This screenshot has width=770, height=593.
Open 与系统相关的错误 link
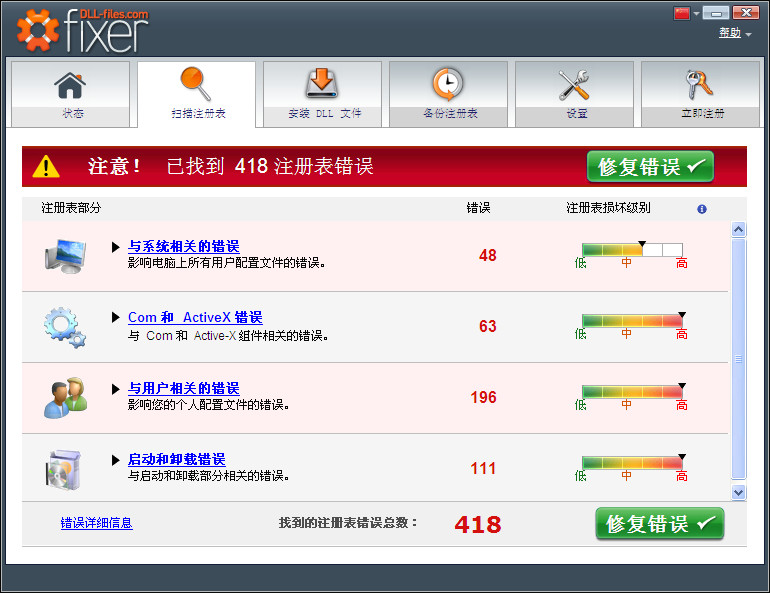pyautogui.click(x=184, y=246)
